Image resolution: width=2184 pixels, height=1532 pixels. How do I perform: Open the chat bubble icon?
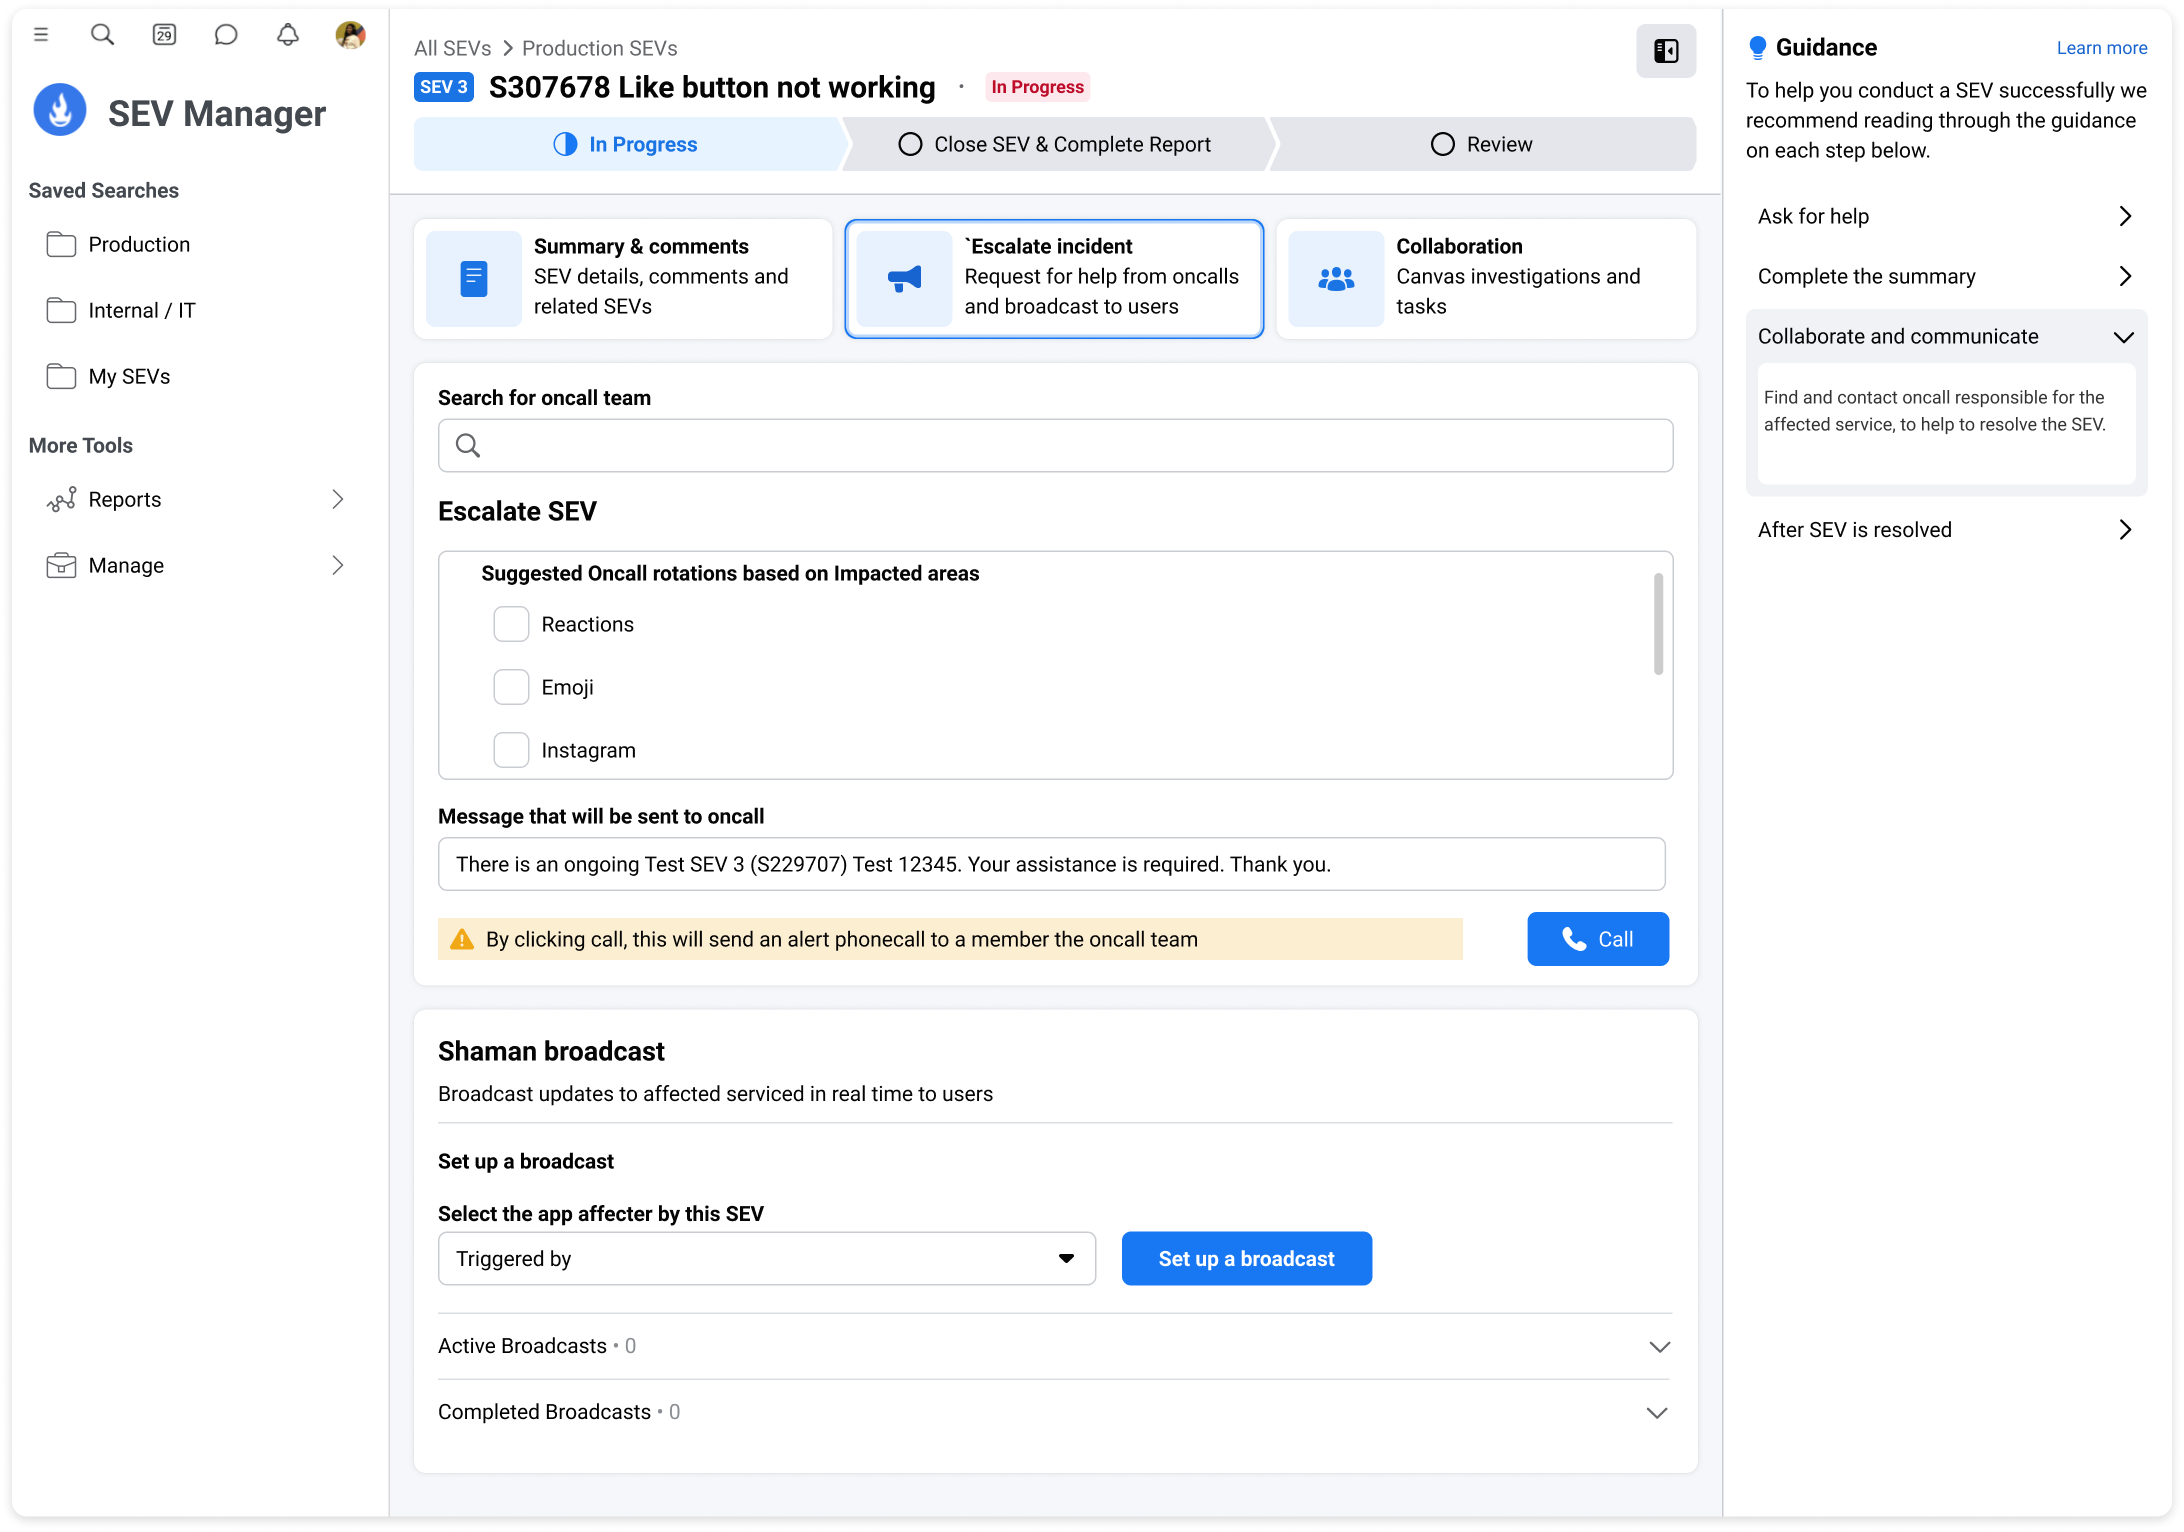coord(226,35)
